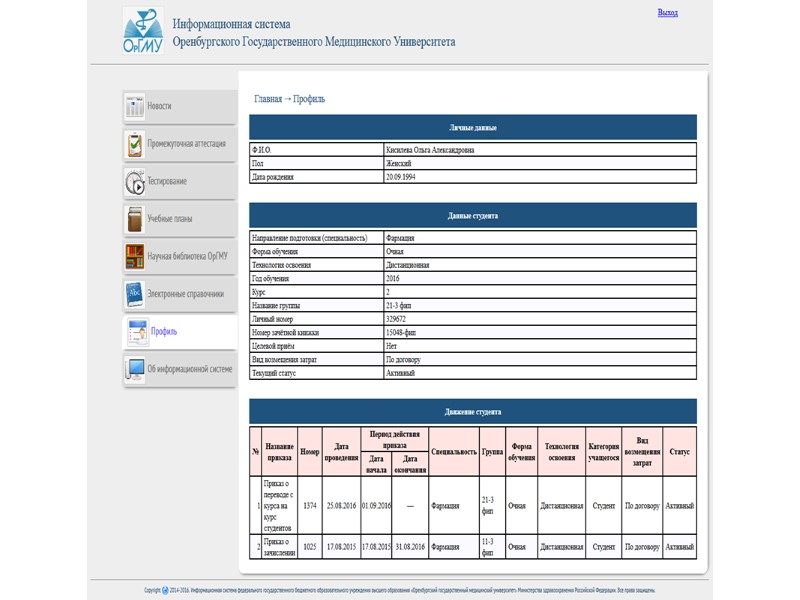Click the Профиль breadcrumb text
The height and width of the screenshot is (600, 800).
click(x=309, y=99)
